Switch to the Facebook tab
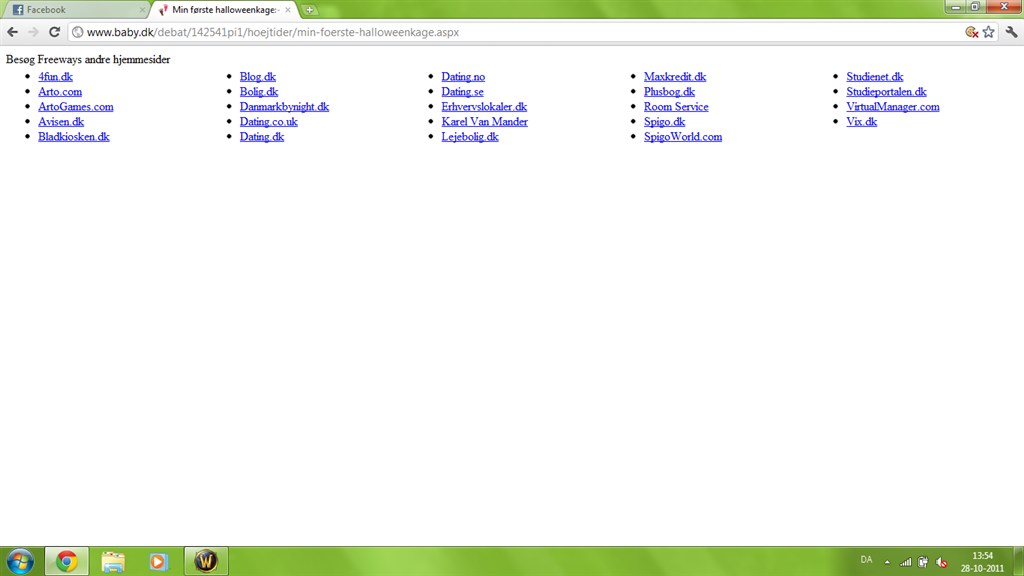 click(x=76, y=10)
